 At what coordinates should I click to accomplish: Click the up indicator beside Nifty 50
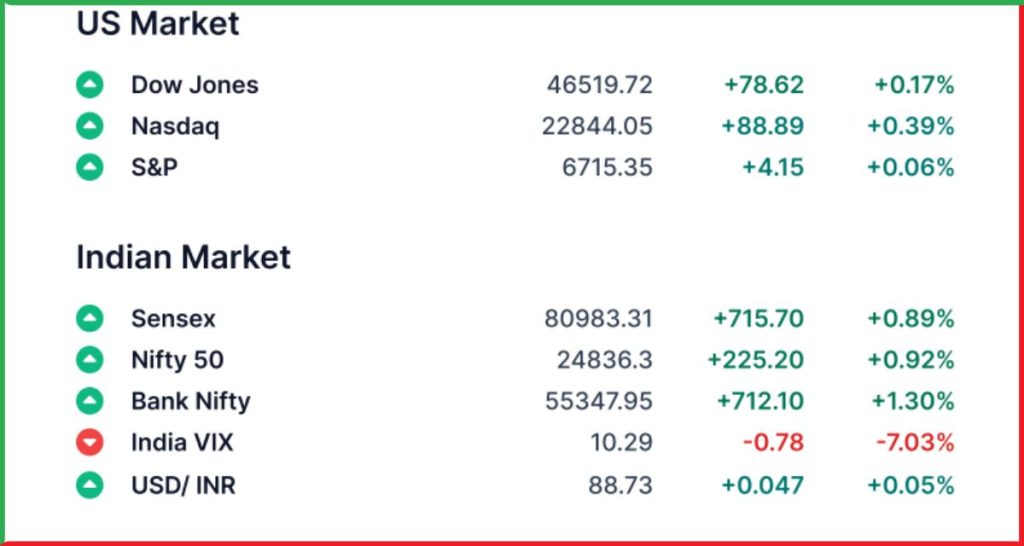click(x=90, y=360)
